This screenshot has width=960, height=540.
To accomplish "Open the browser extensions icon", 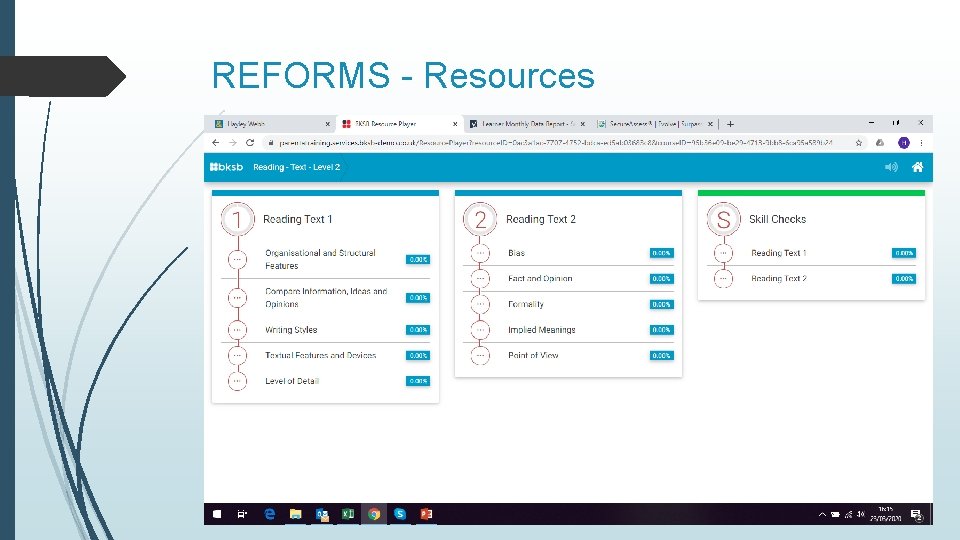I will pos(880,143).
